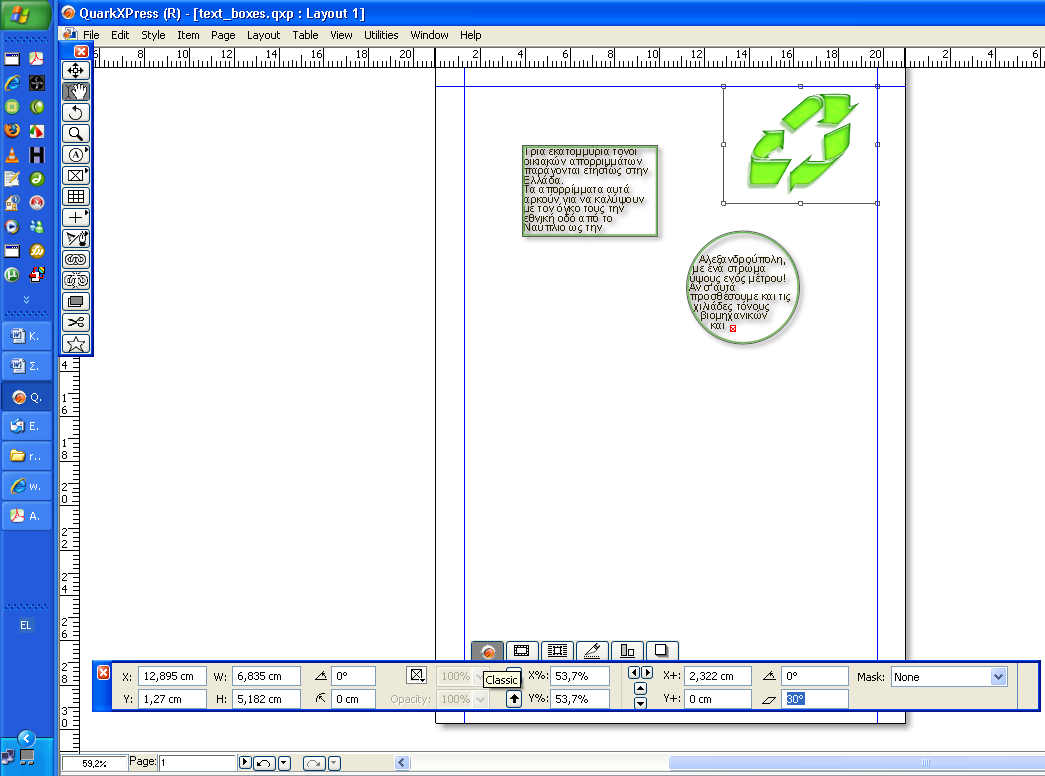The height and width of the screenshot is (776, 1045).
Task: Select the Scissors tool
Action: click(75, 323)
